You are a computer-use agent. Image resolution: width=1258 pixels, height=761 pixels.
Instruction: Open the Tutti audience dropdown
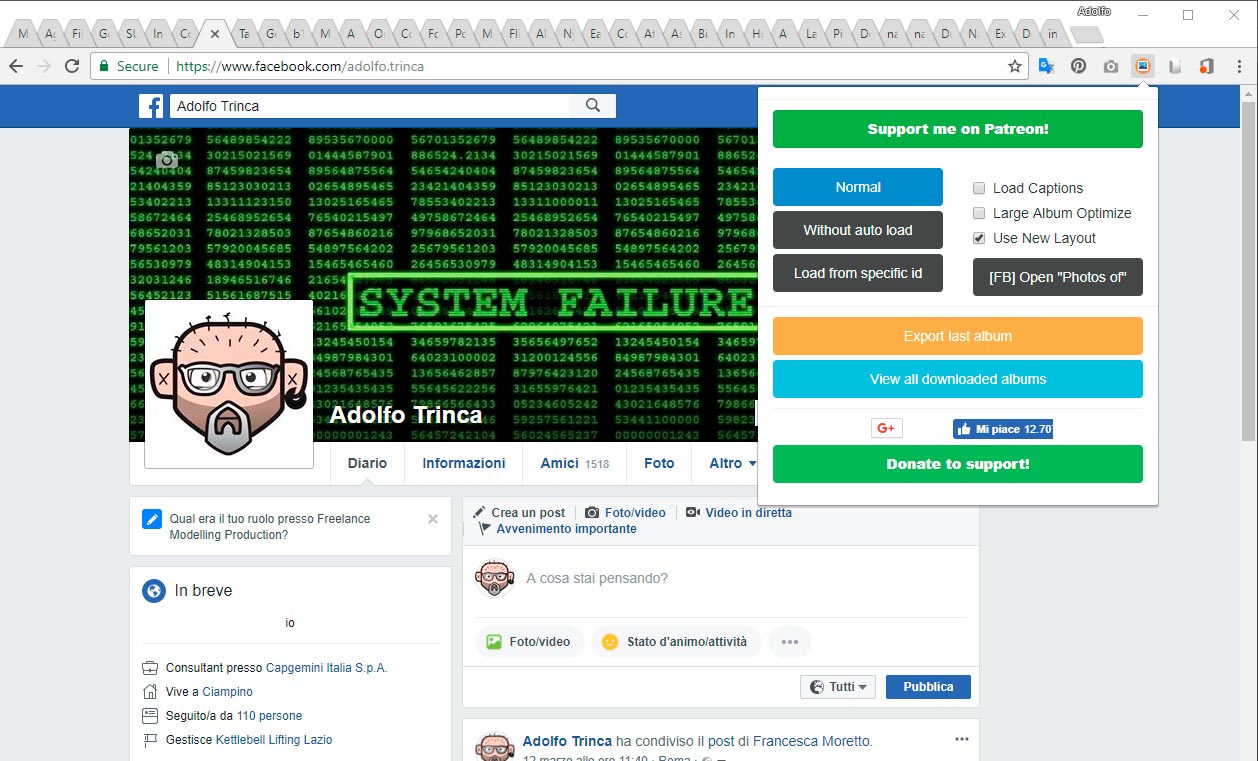click(x=838, y=687)
